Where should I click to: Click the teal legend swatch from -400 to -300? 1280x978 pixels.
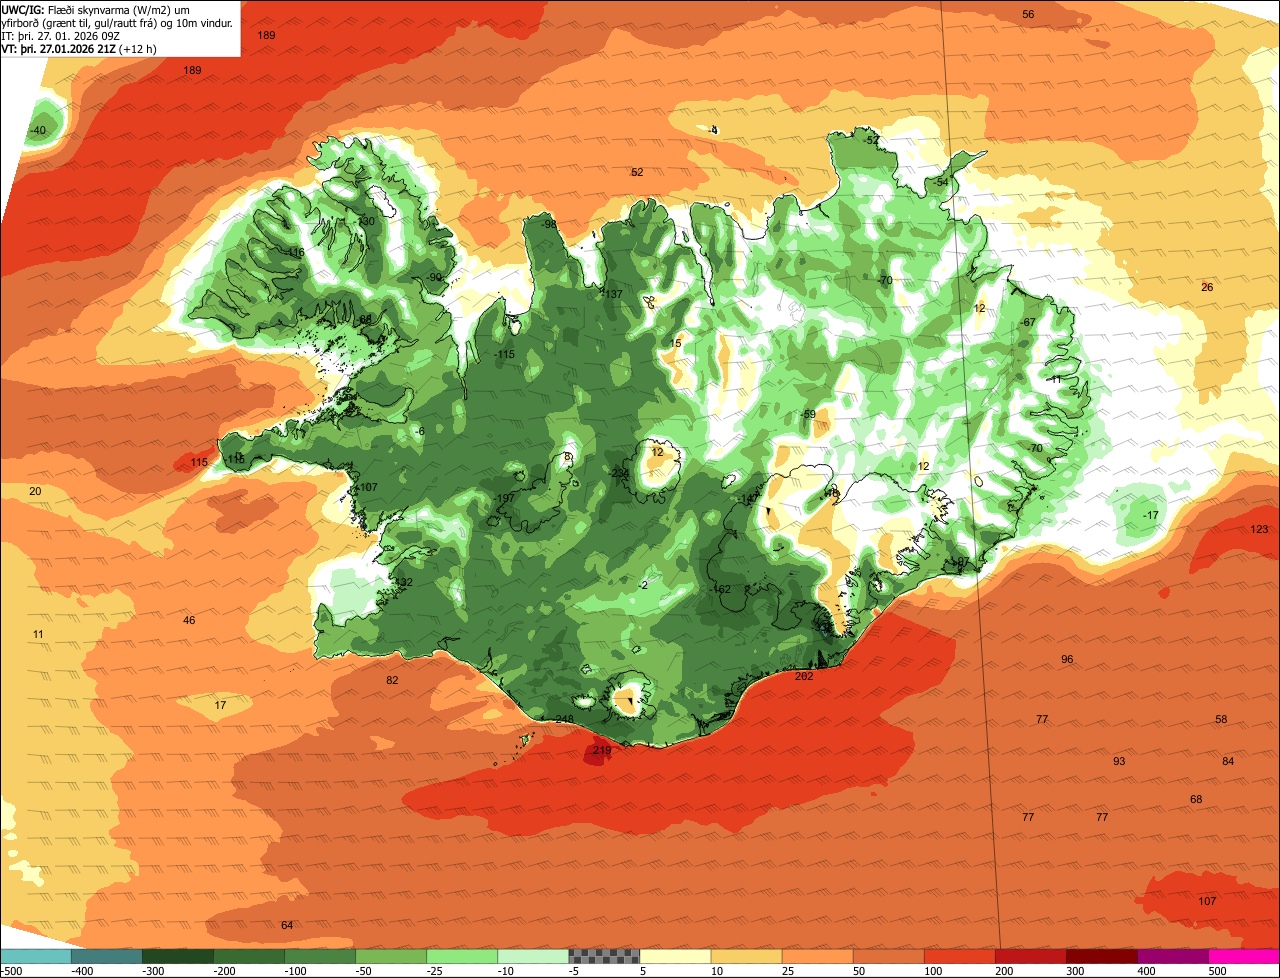tap(106, 957)
